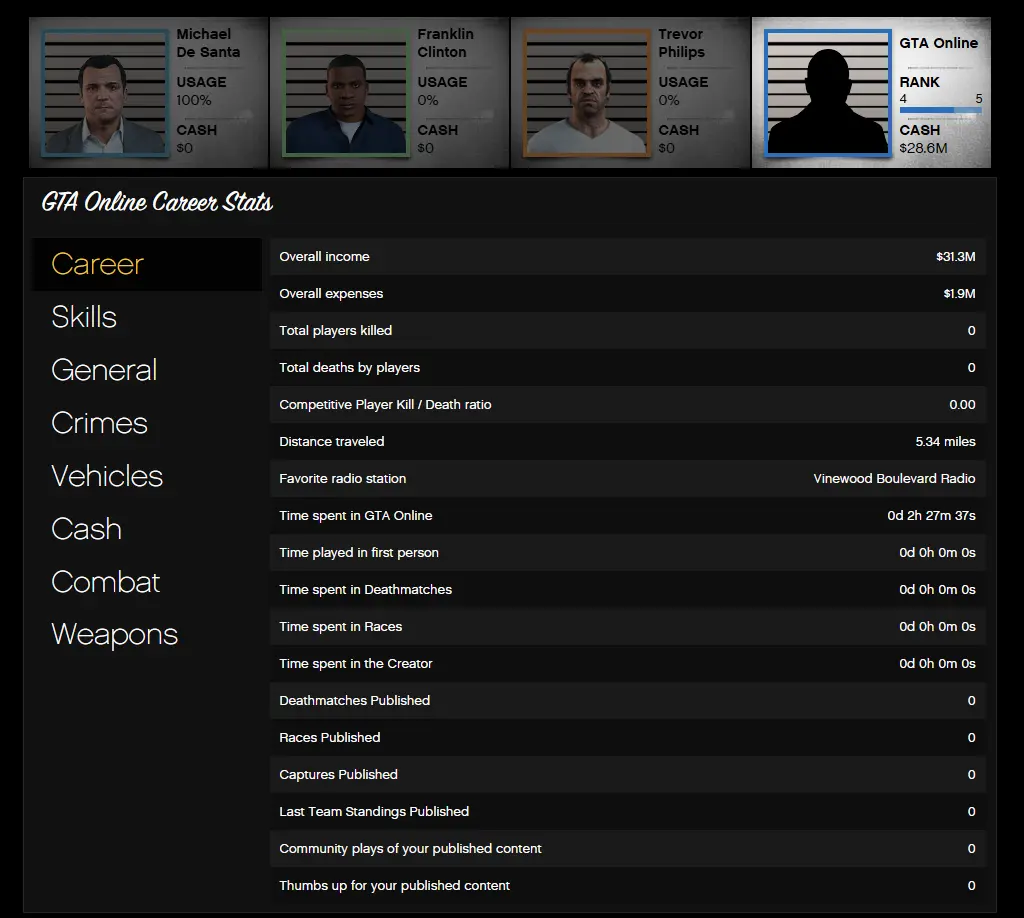Select the Overall income row label
1024x918 pixels.
(325, 257)
